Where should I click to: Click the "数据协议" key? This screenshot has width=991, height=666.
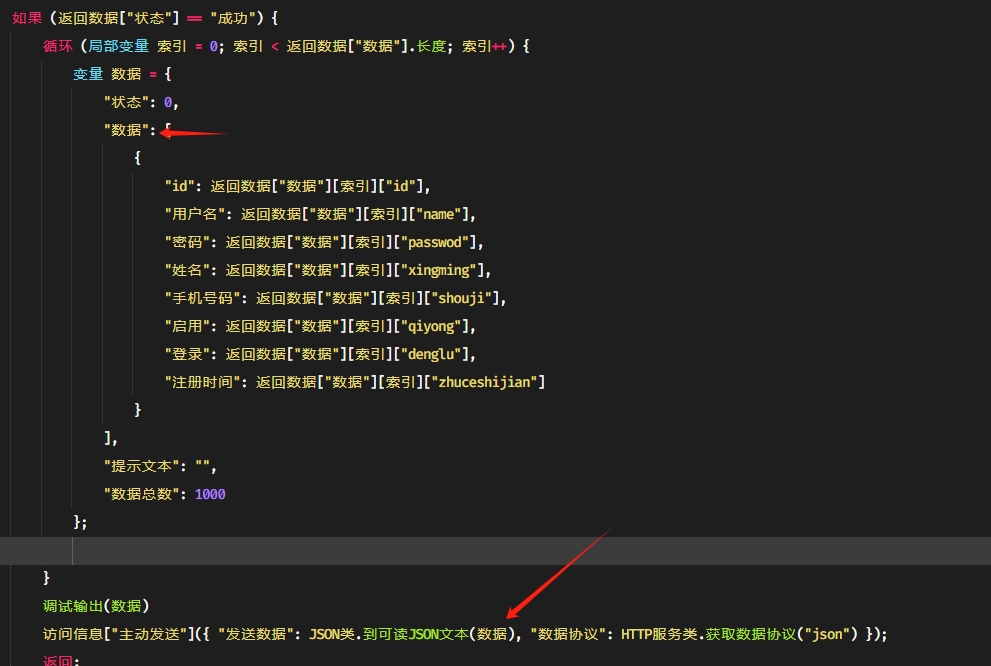click(x=568, y=634)
